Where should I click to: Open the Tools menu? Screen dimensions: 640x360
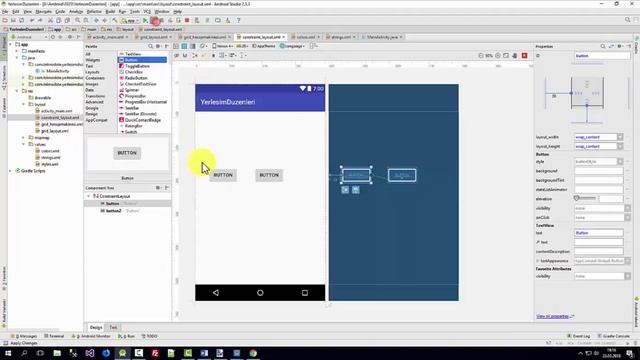coord(135,12)
